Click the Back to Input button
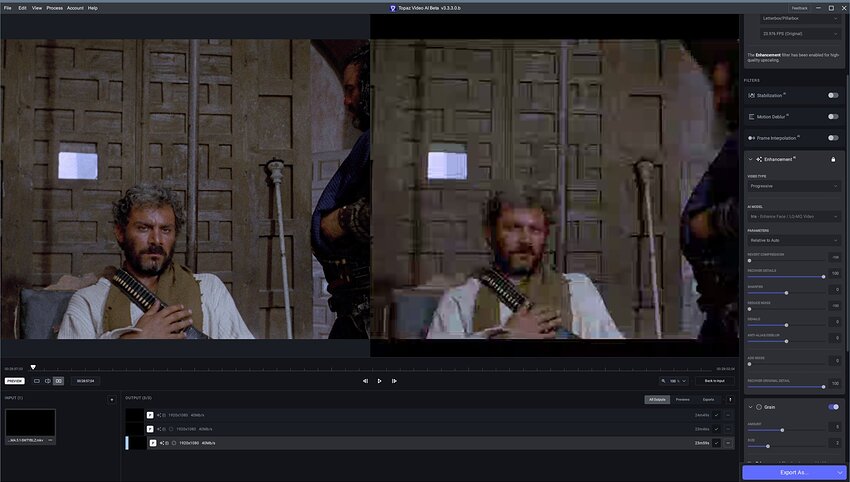The image size is (850, 482). 714,381
